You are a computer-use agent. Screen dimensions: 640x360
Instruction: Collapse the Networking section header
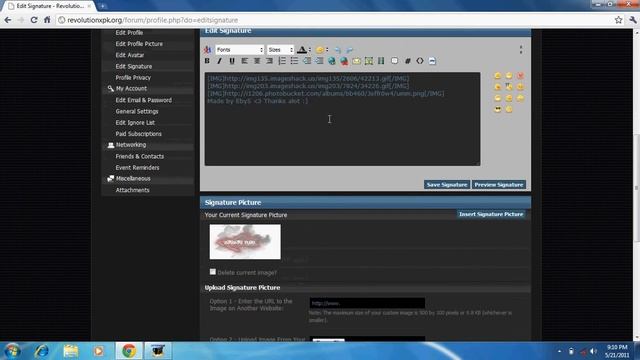coord(148,145)
